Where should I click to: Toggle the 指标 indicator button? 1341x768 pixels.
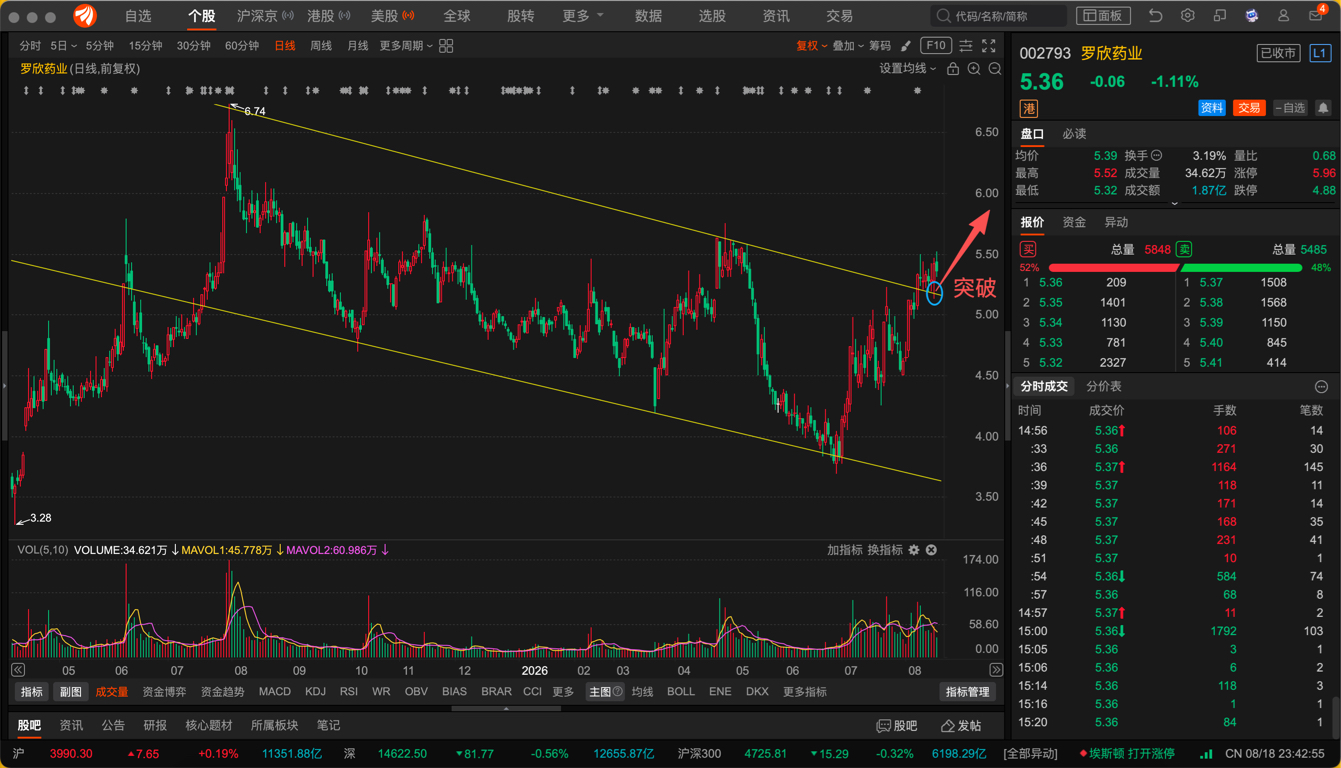[x=32, y=692]
